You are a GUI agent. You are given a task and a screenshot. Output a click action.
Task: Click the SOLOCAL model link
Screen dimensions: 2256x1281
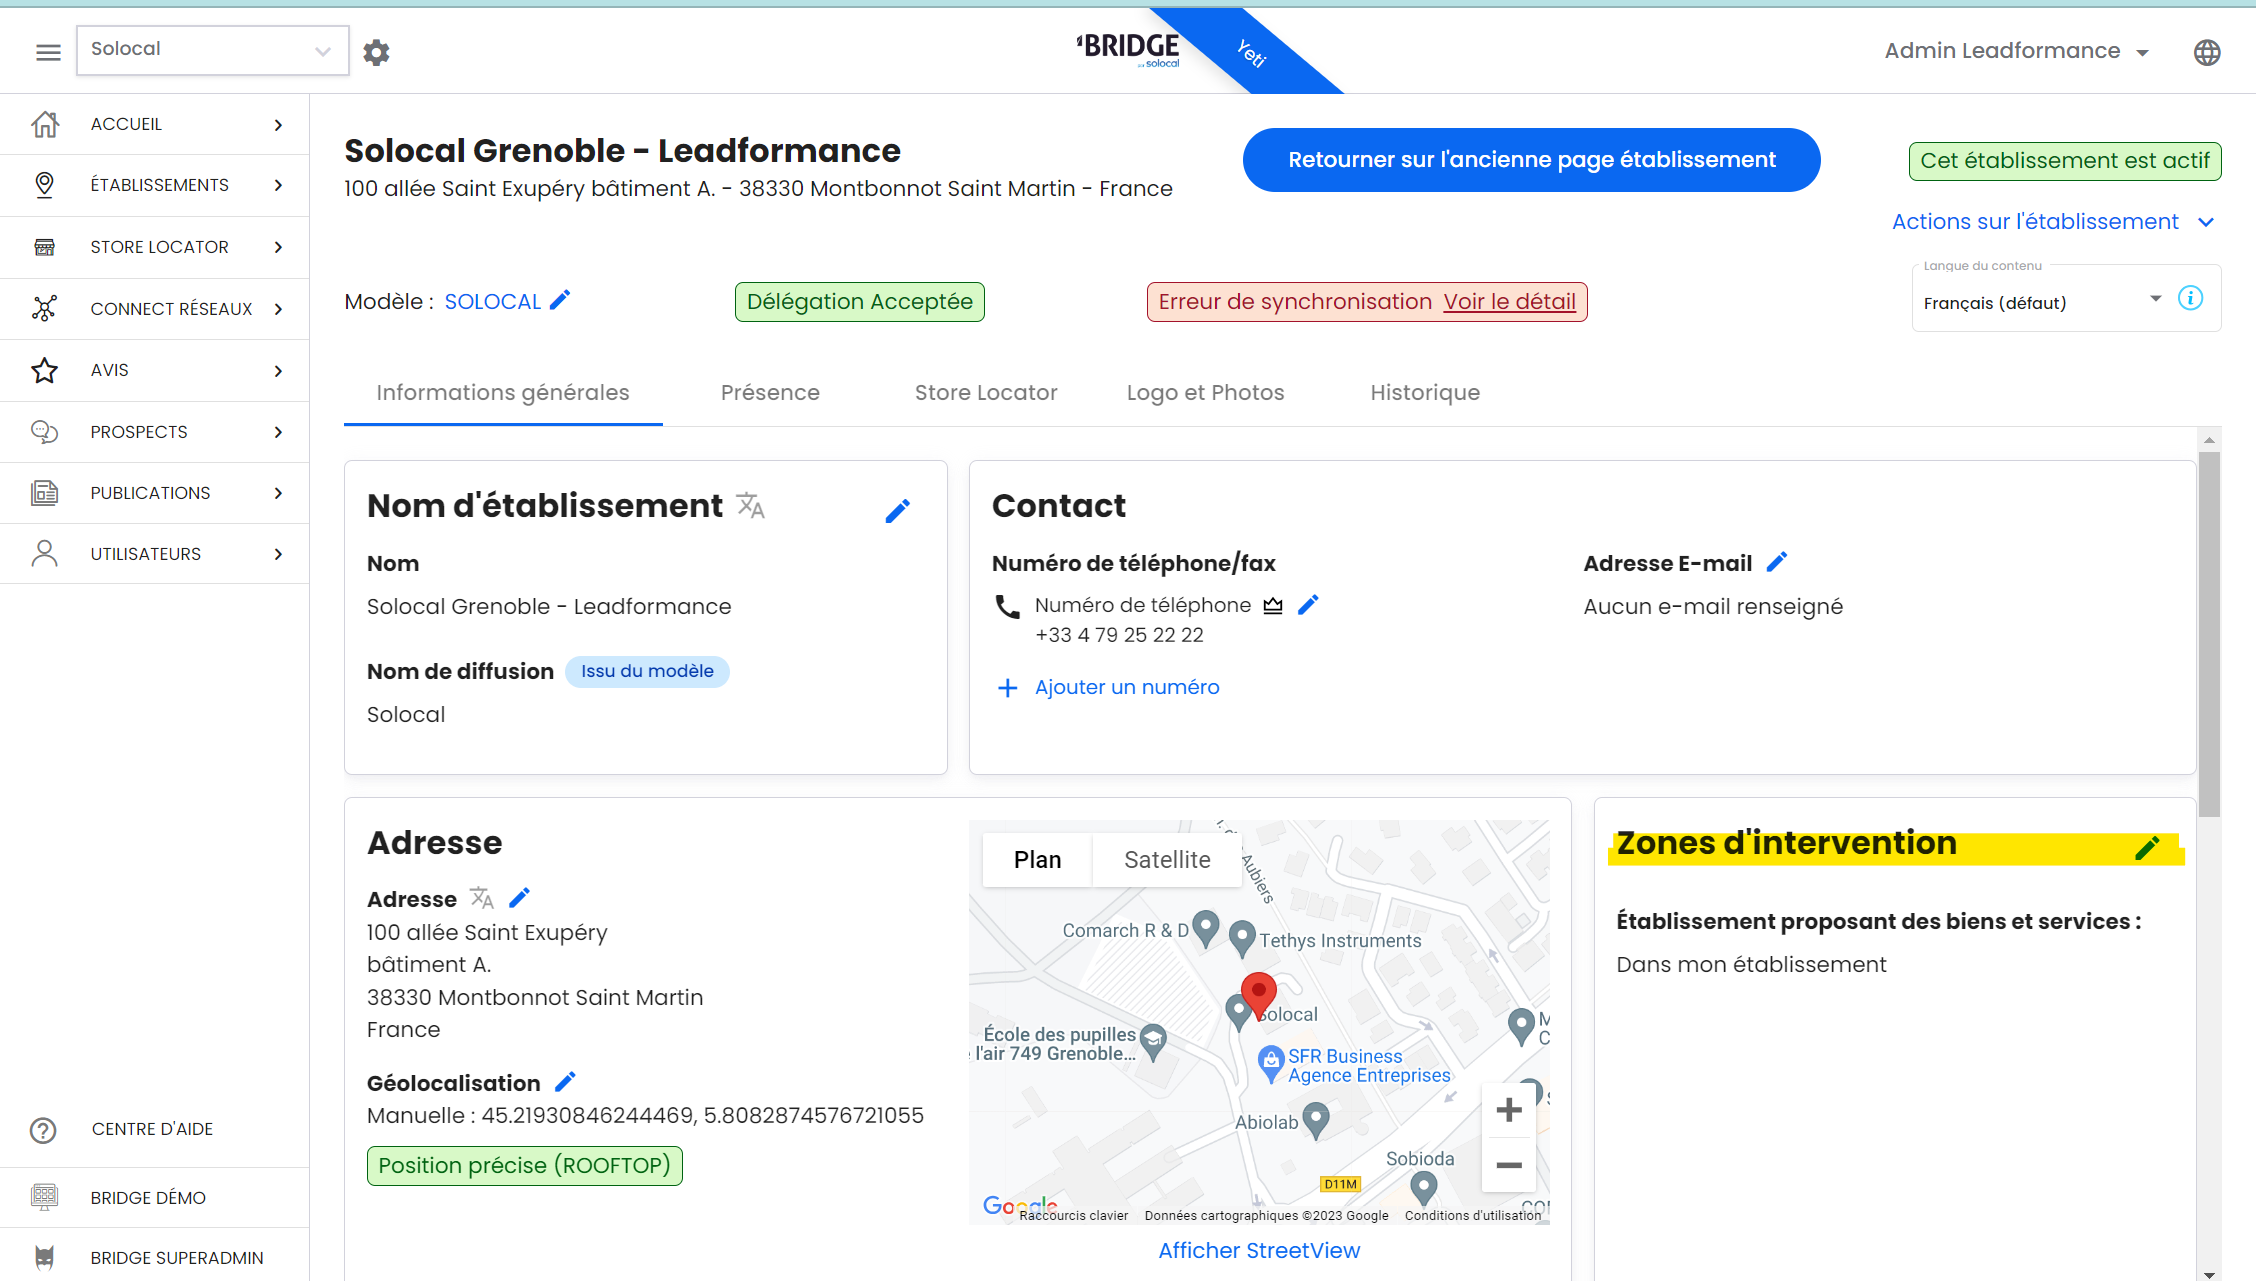click(x=492, y=302)
